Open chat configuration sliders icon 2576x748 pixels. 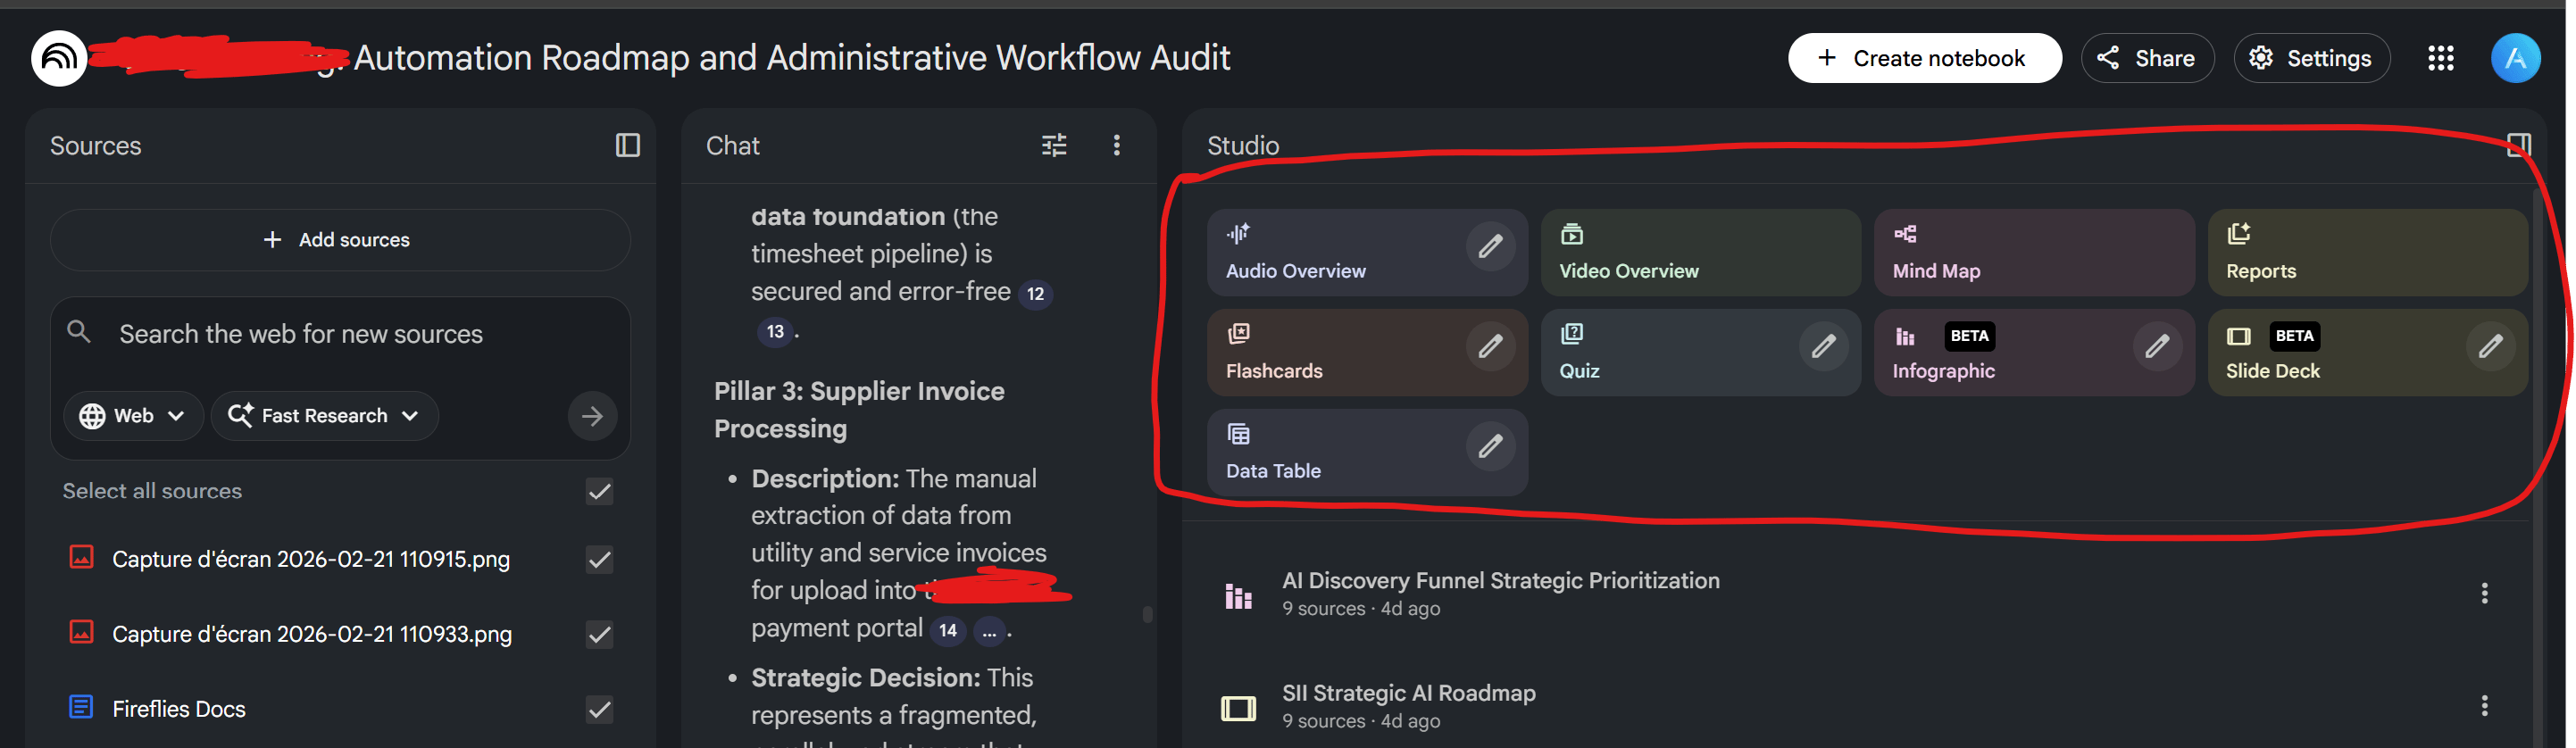1053,146
